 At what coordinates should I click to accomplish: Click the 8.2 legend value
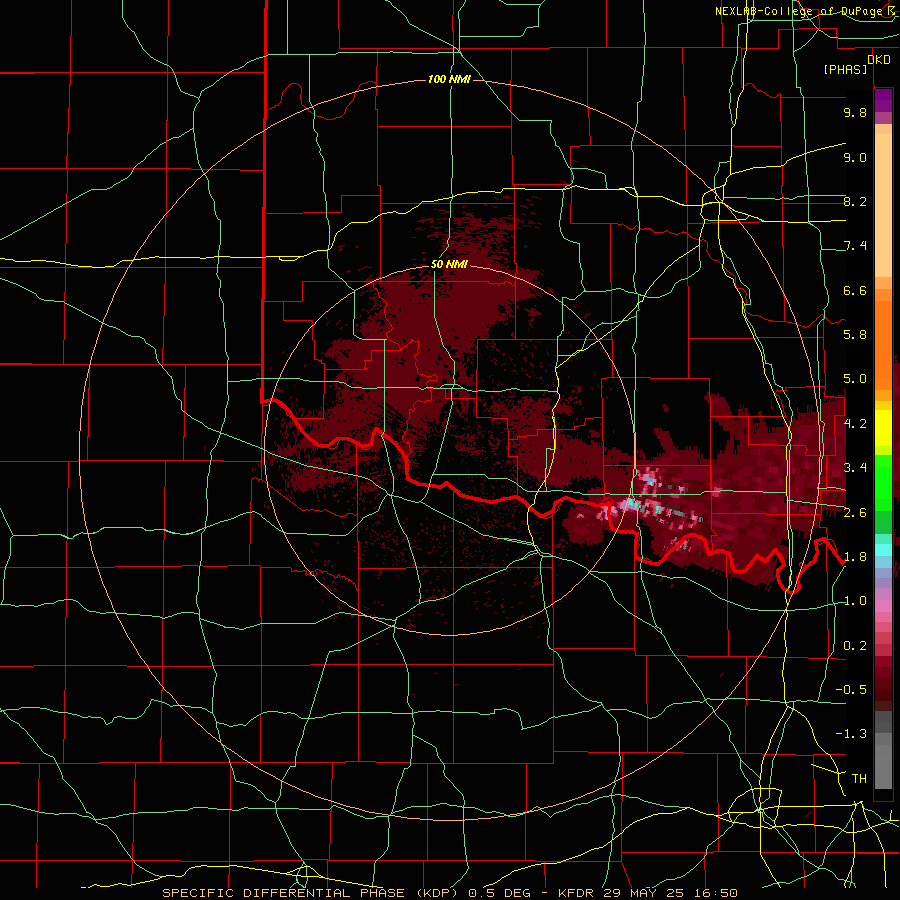point(855,201)
